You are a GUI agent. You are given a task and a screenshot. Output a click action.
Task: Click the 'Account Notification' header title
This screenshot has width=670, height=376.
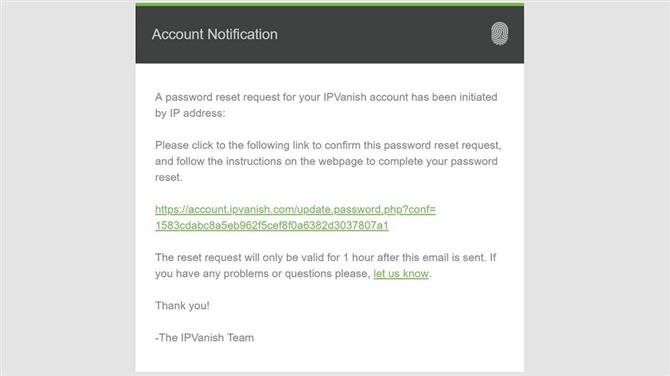[x=215, y=34]
